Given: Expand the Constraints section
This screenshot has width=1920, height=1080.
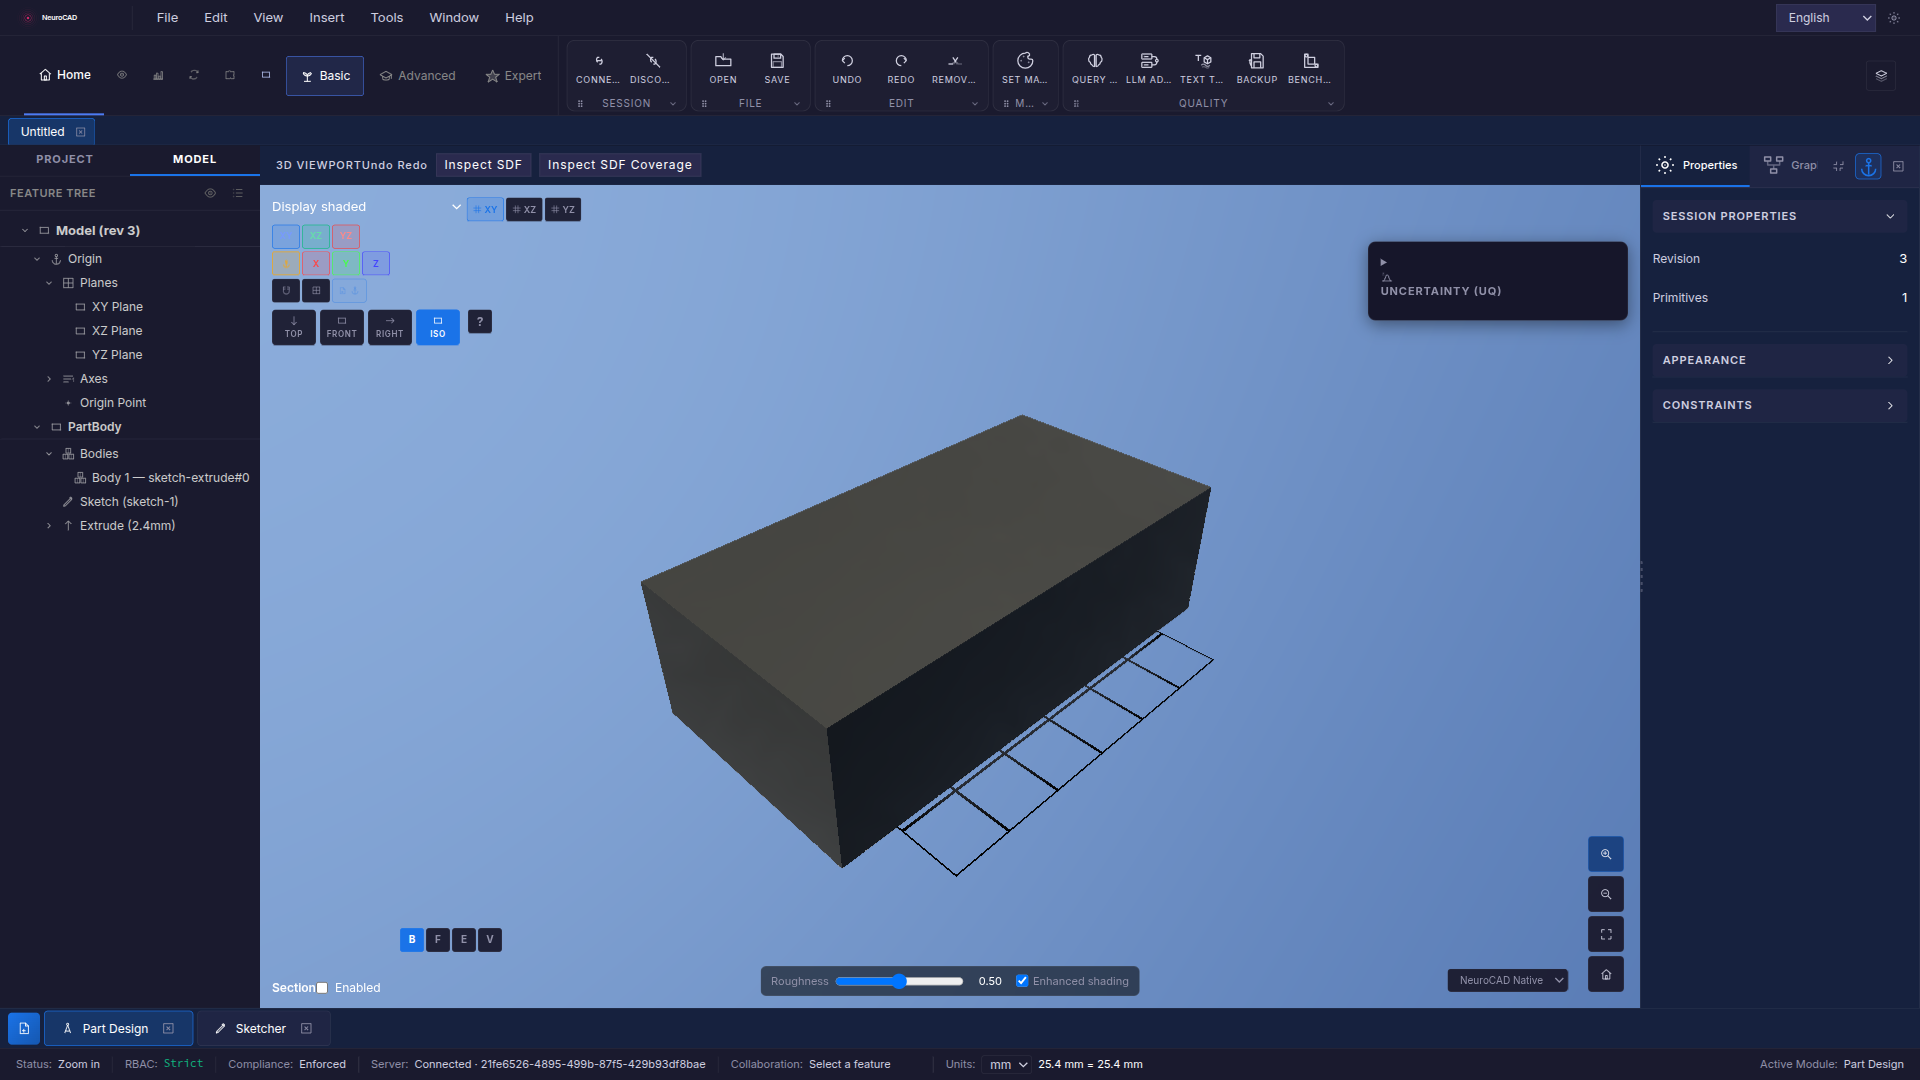Looking at the screenshot, I should tap(1779, 405).
